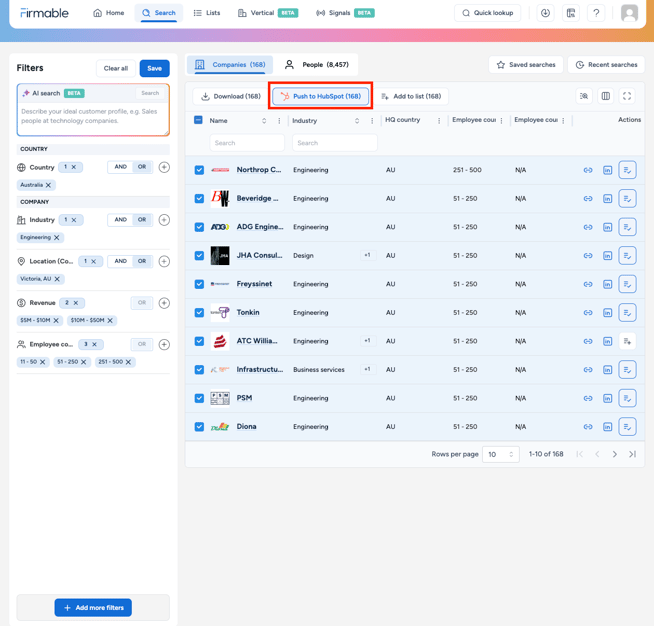654x626 pixels.
Task: Clear all Revenue filters via count chip
Action: 75,303
